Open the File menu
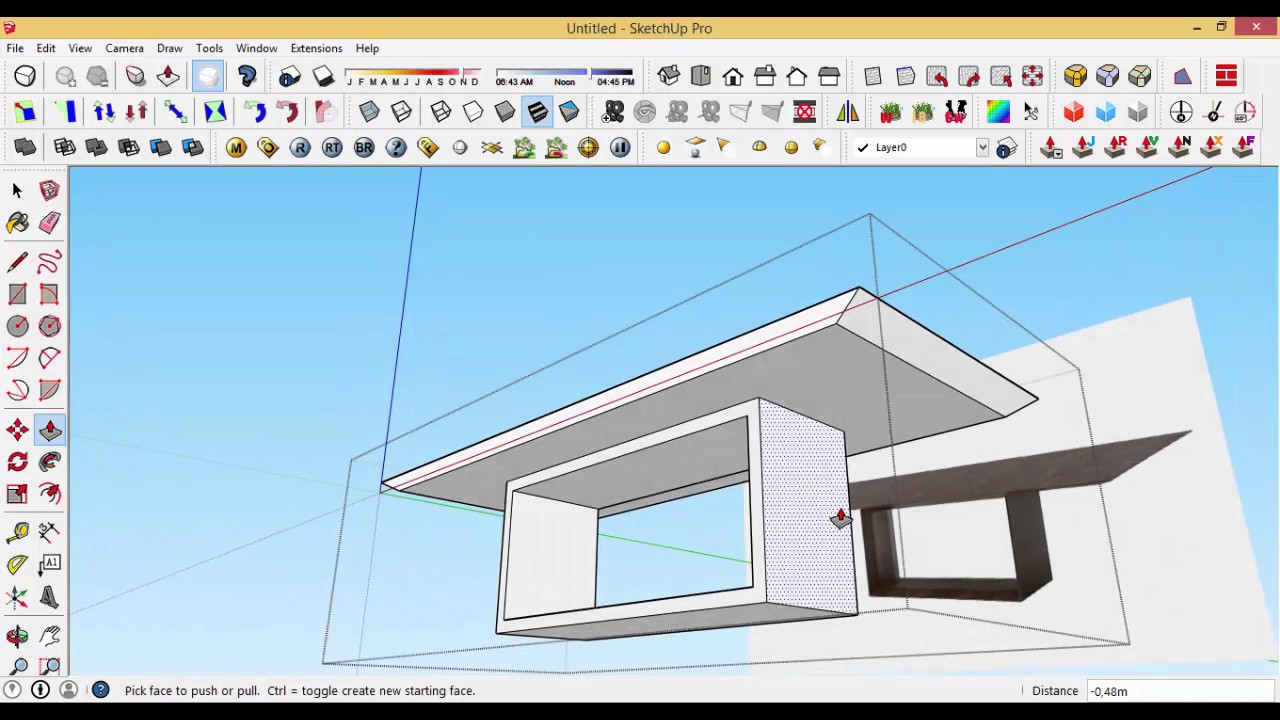The image size is (1280, 720). [15, 48]
